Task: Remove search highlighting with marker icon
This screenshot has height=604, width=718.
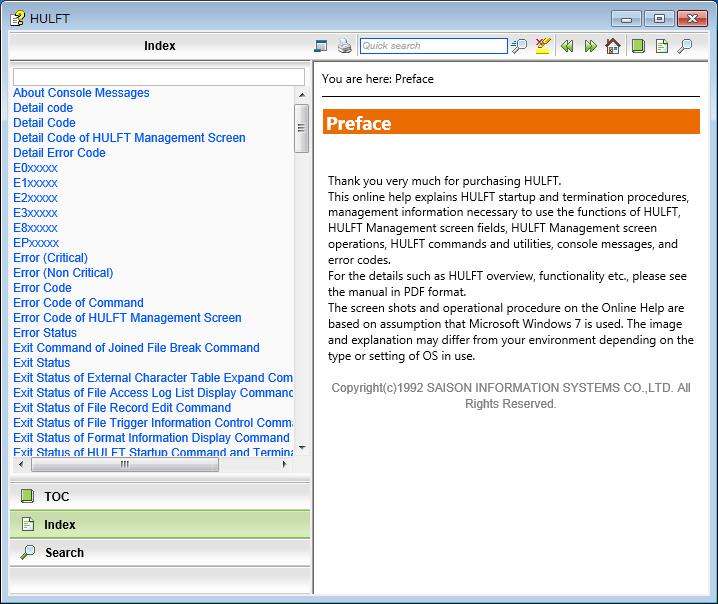Action: (543, 46)
